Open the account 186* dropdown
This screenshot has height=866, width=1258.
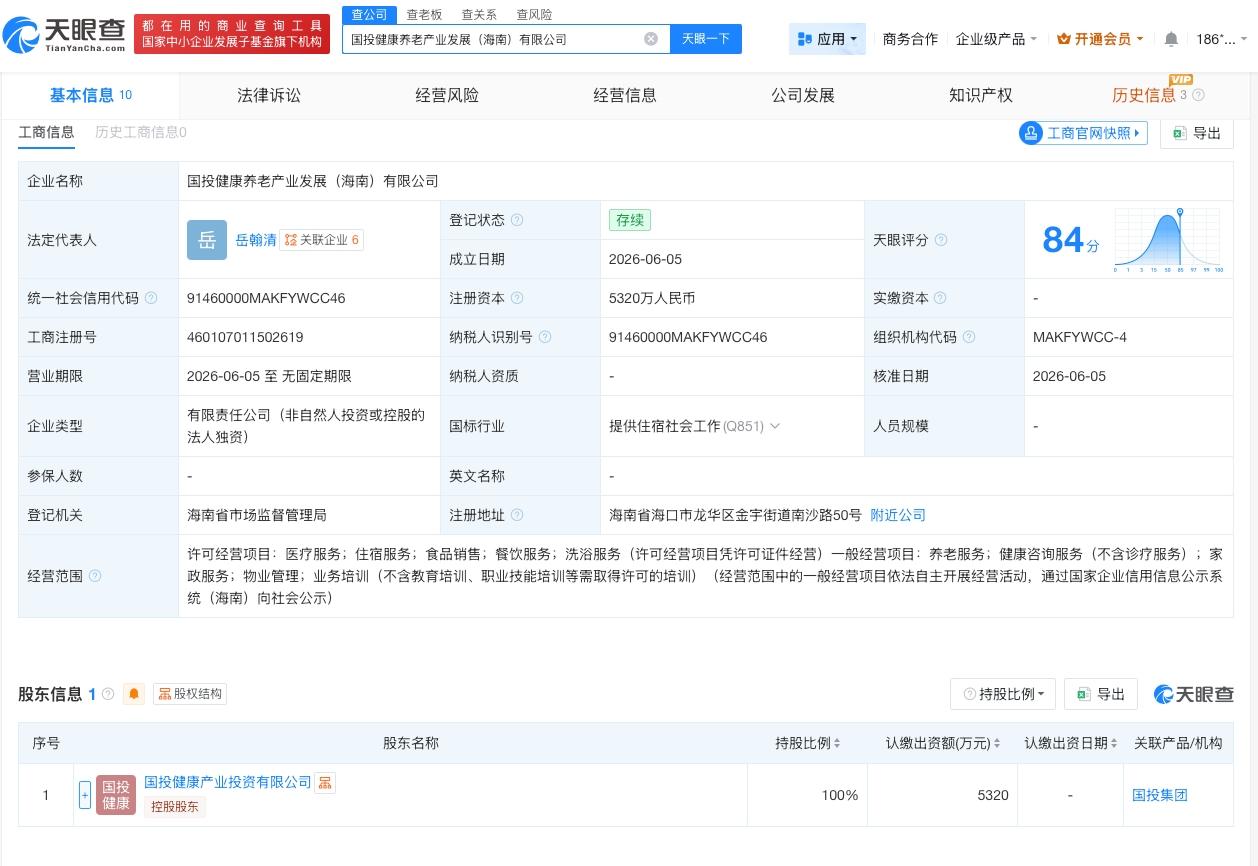[1222, 39]
